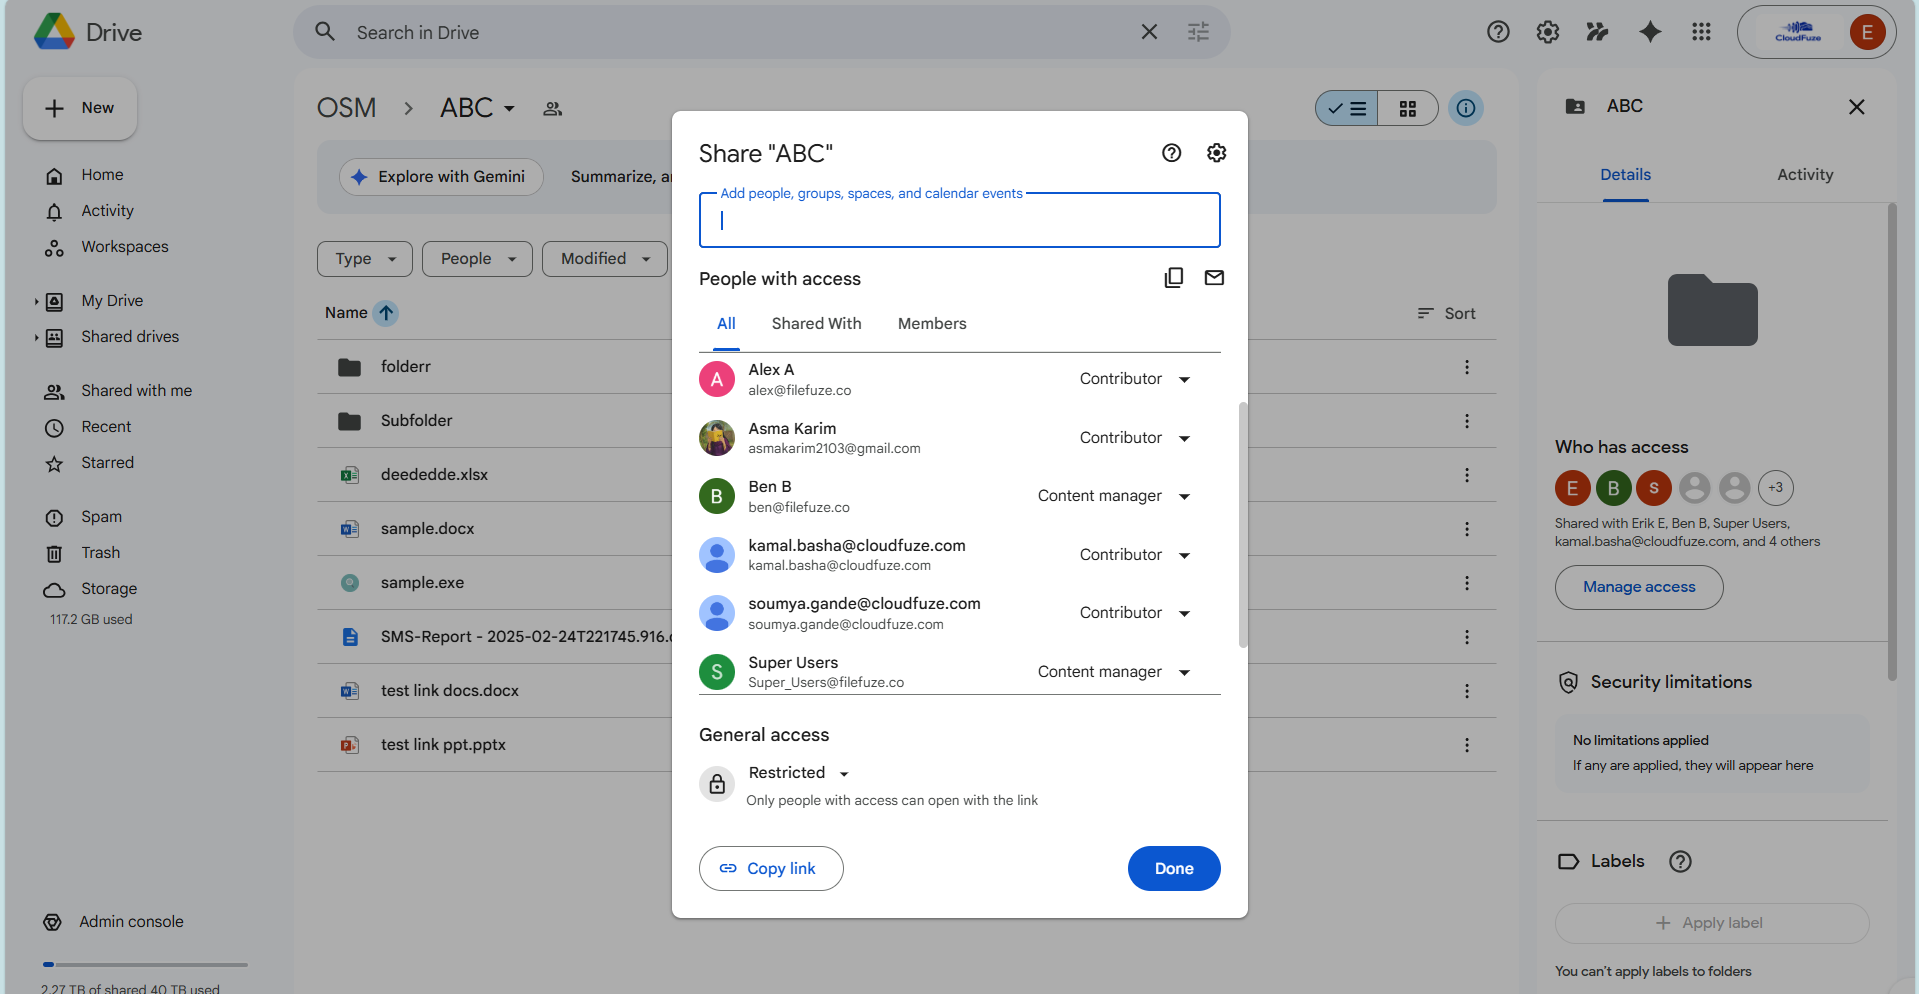Open the Activity tab in the details panel
Image resolution: width=1919 pixels, height=994 pixels.
(x=1804, y=174)
